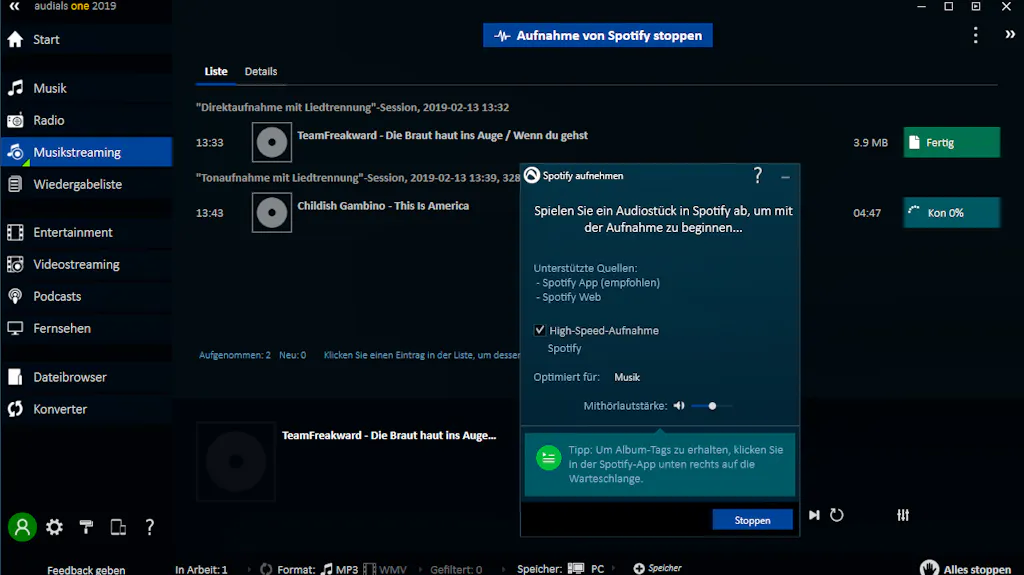
Task: Click the green Fertig status button
Action: pos(952,142)
